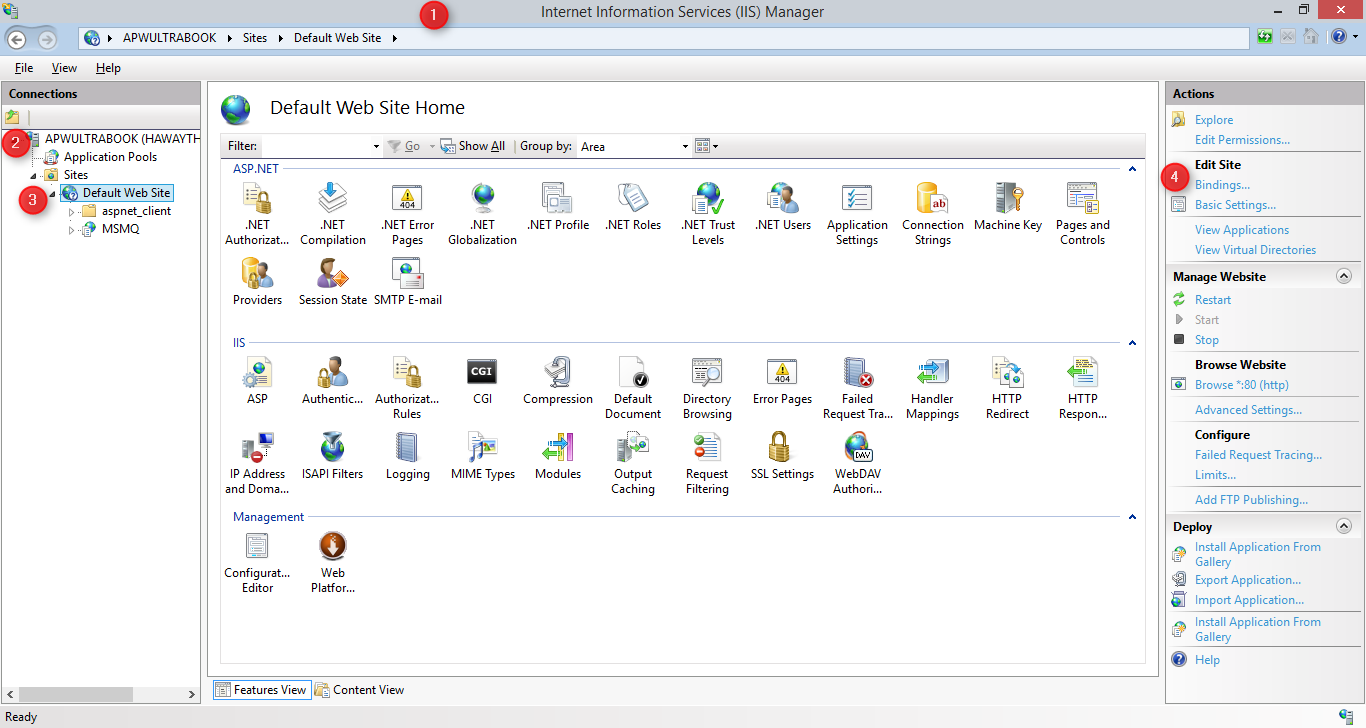The image size is (1366, 728).
Task: Click the Export Application... link
Action: 1248,580
